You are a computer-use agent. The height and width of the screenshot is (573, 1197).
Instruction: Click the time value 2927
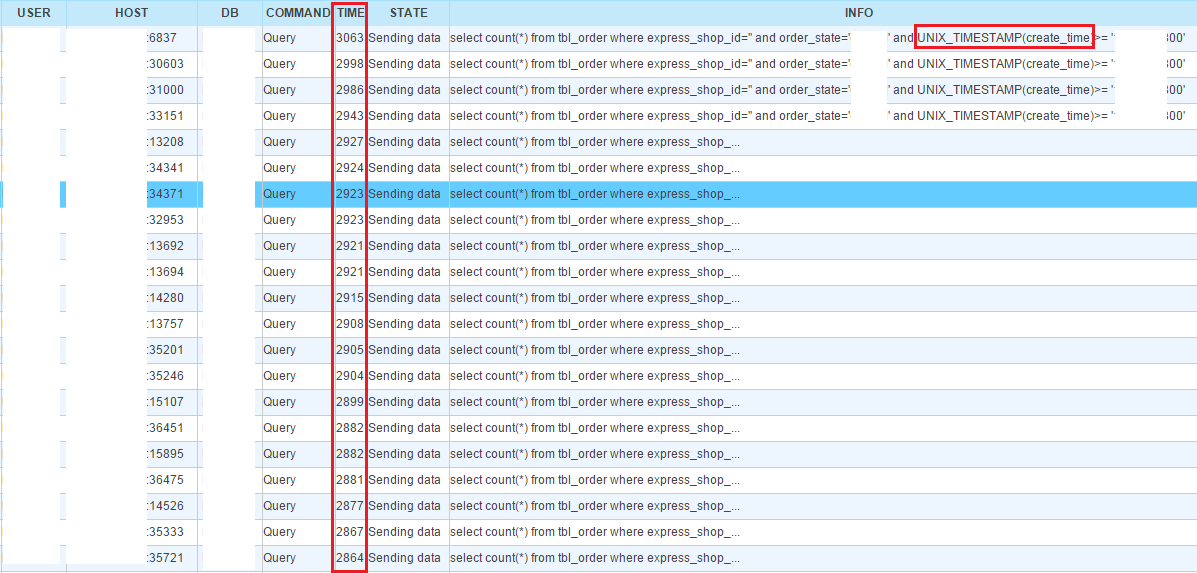point(350,142)
